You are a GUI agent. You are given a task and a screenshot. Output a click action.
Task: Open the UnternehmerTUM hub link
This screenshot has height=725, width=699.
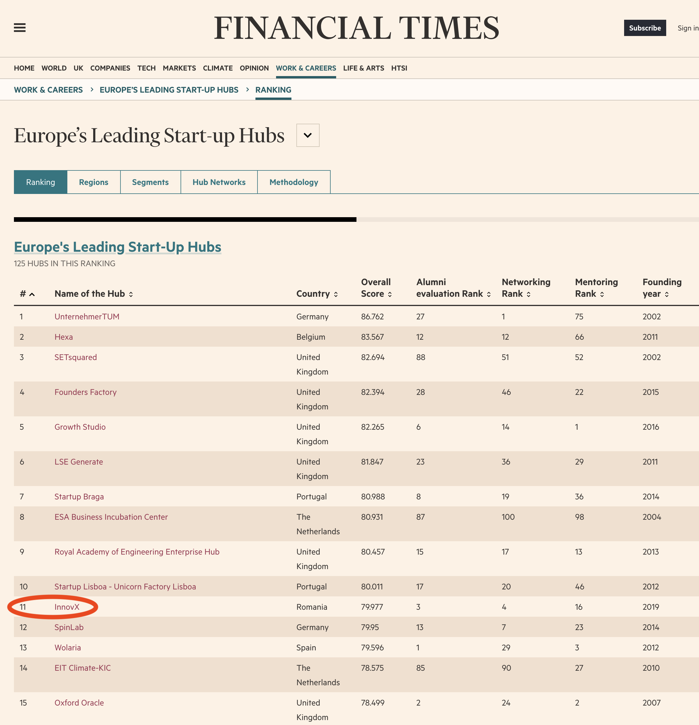[87, 317]
